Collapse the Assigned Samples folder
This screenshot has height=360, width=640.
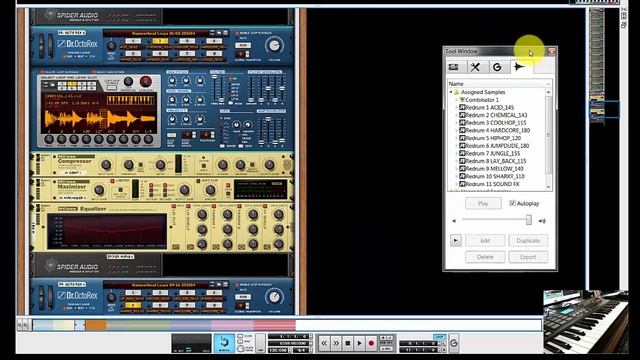point(451,92)
